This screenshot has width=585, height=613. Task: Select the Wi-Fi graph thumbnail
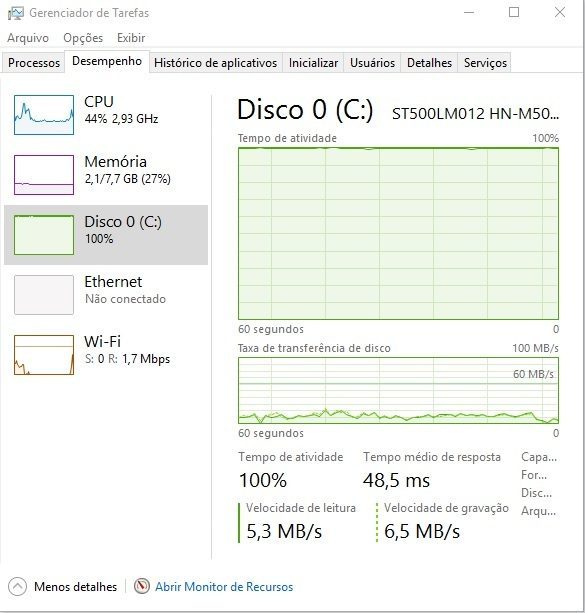point(44,355)
